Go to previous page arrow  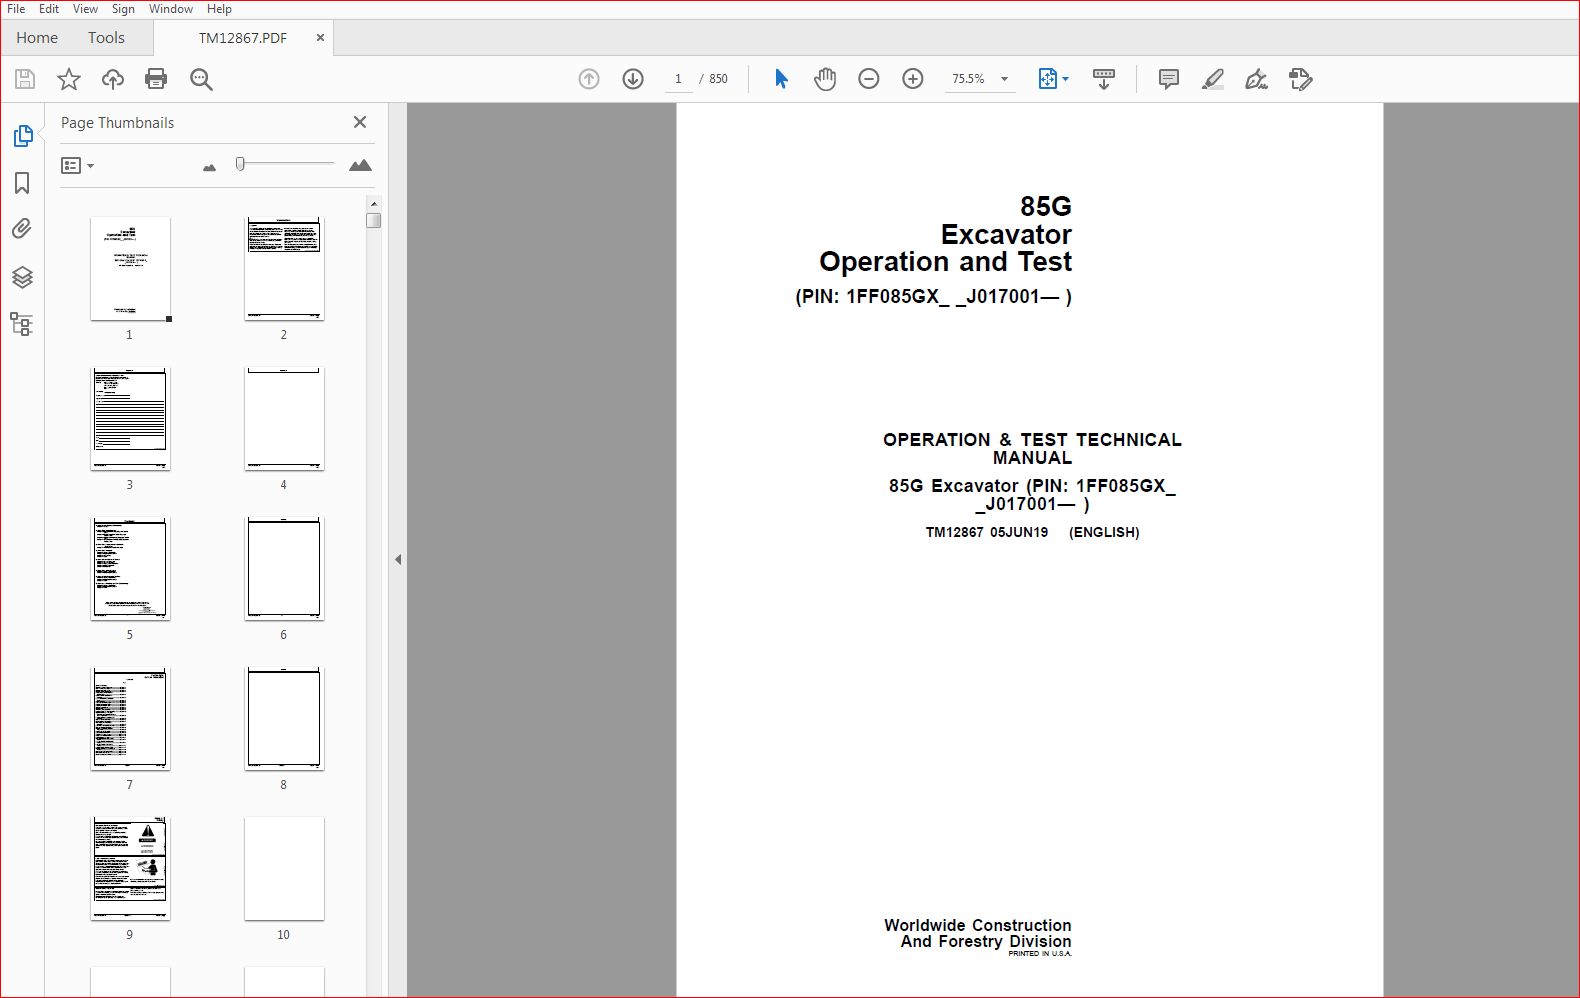pos(589,79)
